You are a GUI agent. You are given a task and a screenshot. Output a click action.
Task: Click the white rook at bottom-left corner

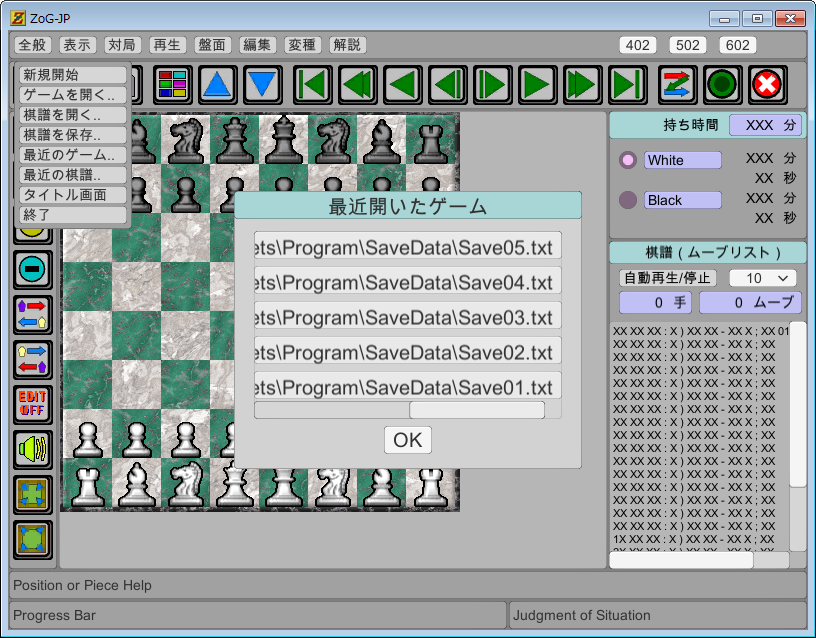87,486
